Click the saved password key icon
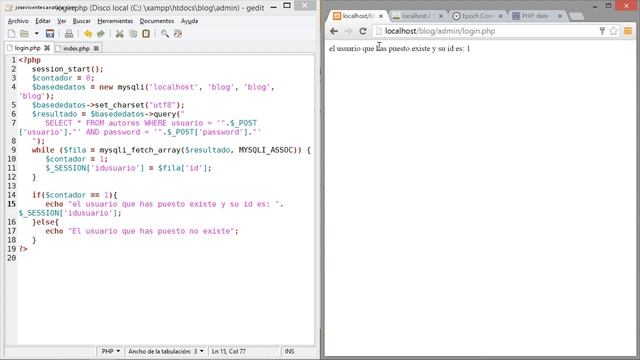This screenshot has width=640, height=360. pos(602,31)
